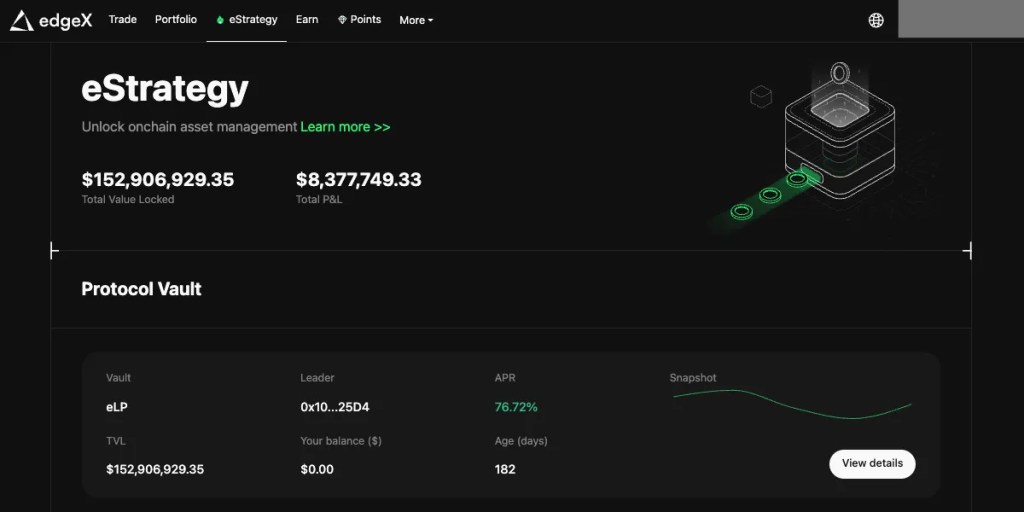Click the Points diamond icon
The width and height of the screenshot is (1024, 512).
point(342,20)
